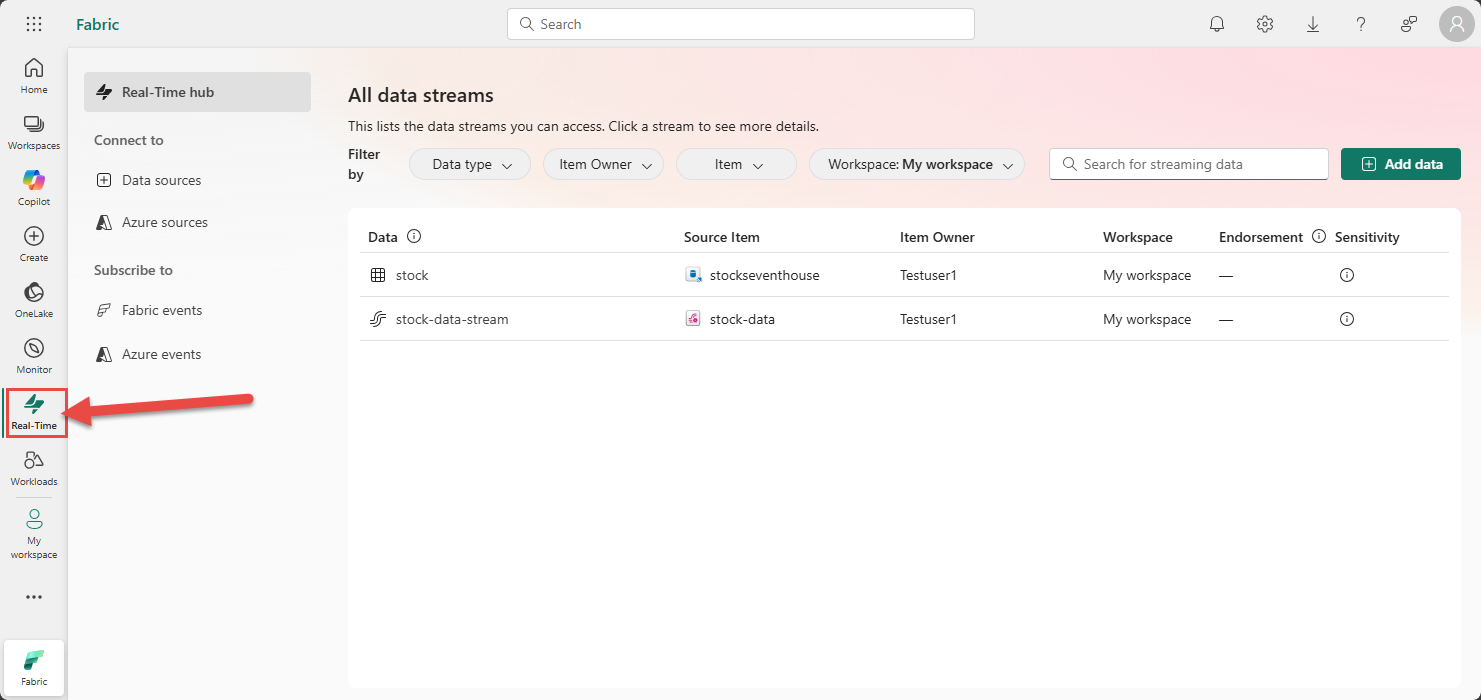Open the app launcher grid icon

[x=34, y=24]
